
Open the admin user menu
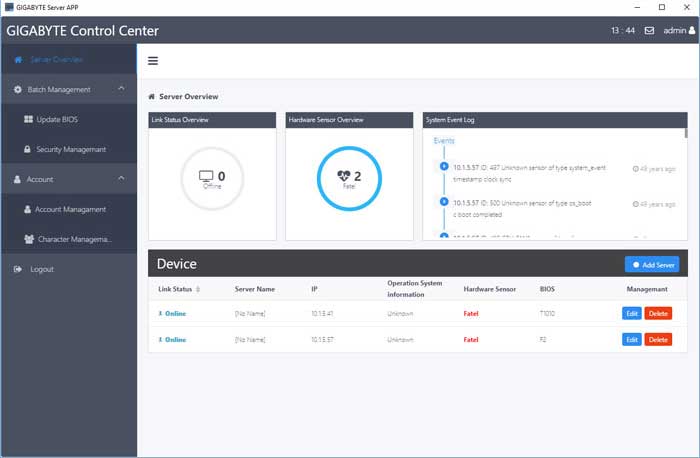pyautogui.click(x=679, y=30)
